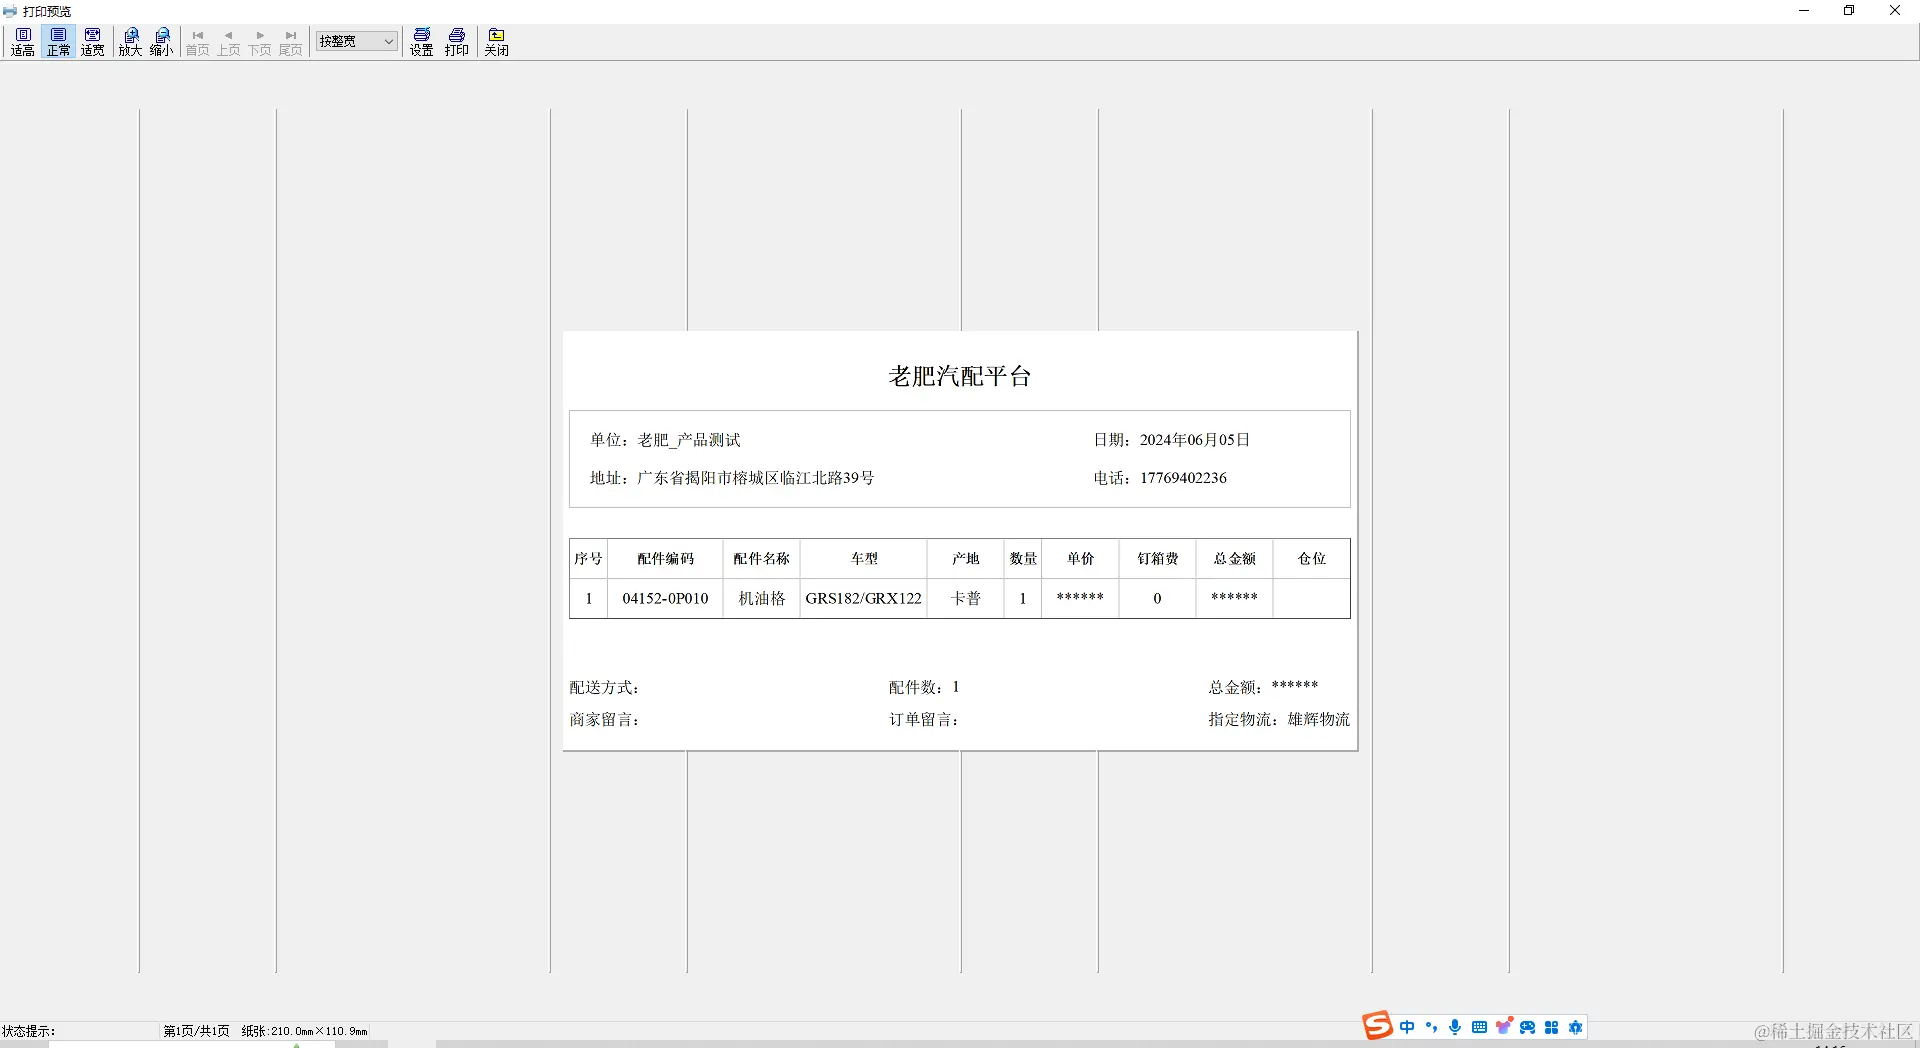Click the 订单留言 label
This screenshot has width=1920, height=1048.
pyautogui.click(x=924, y=720)
